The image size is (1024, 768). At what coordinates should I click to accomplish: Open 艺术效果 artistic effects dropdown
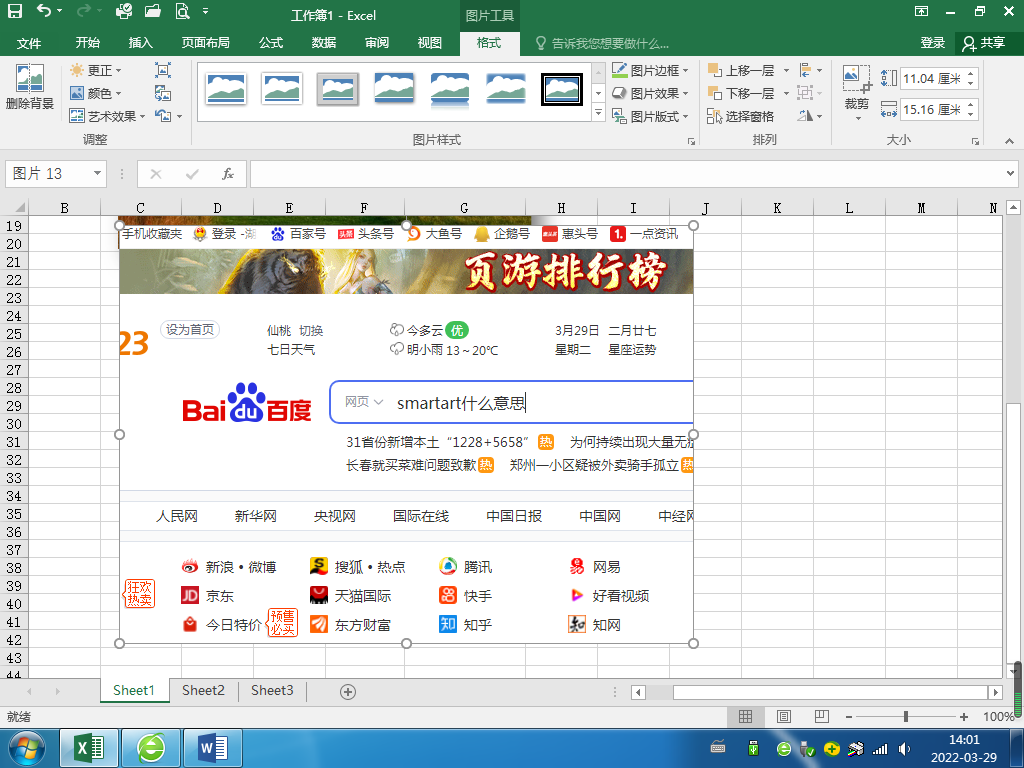pos(108,116)
